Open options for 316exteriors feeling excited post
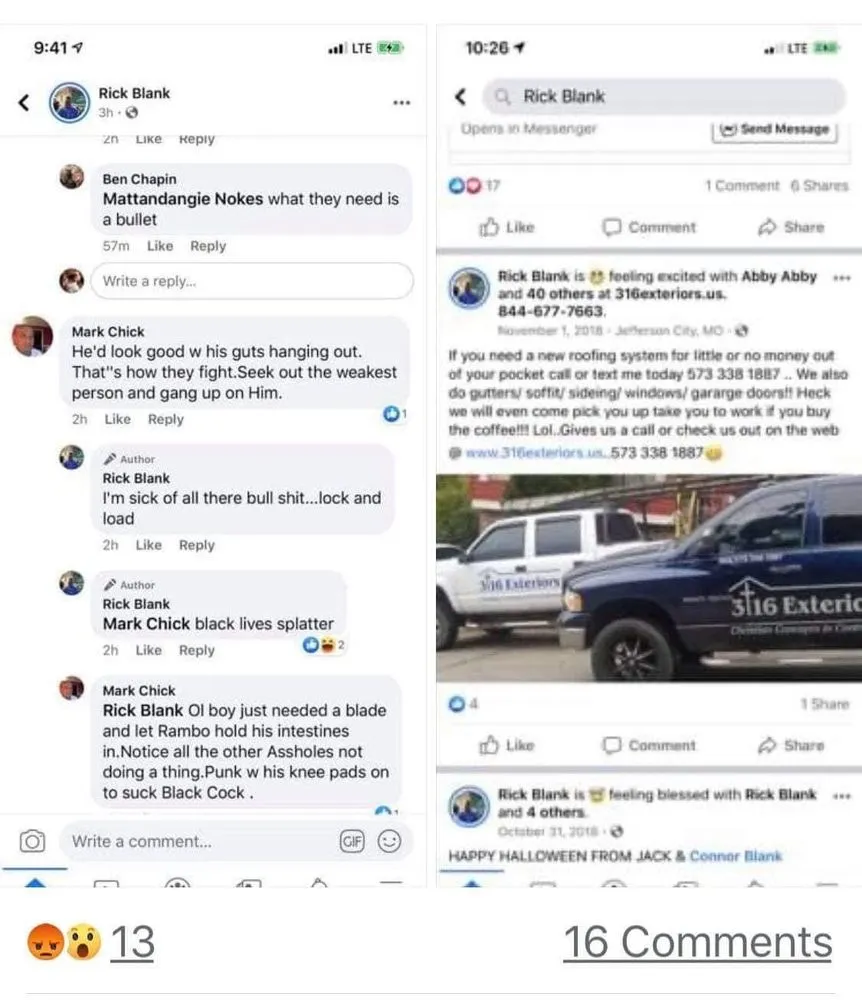The height and width of the screenshot is (1000, 862). (x=842, y=277)
